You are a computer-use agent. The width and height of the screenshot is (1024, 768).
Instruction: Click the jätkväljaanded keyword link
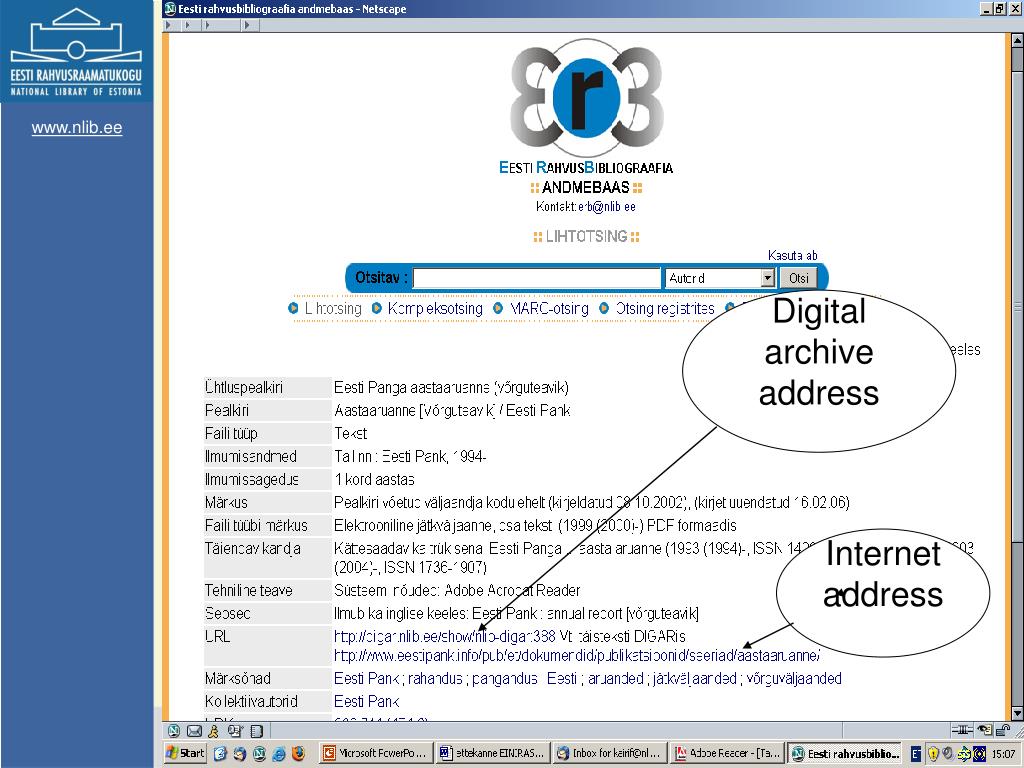[x=695, y=679]
